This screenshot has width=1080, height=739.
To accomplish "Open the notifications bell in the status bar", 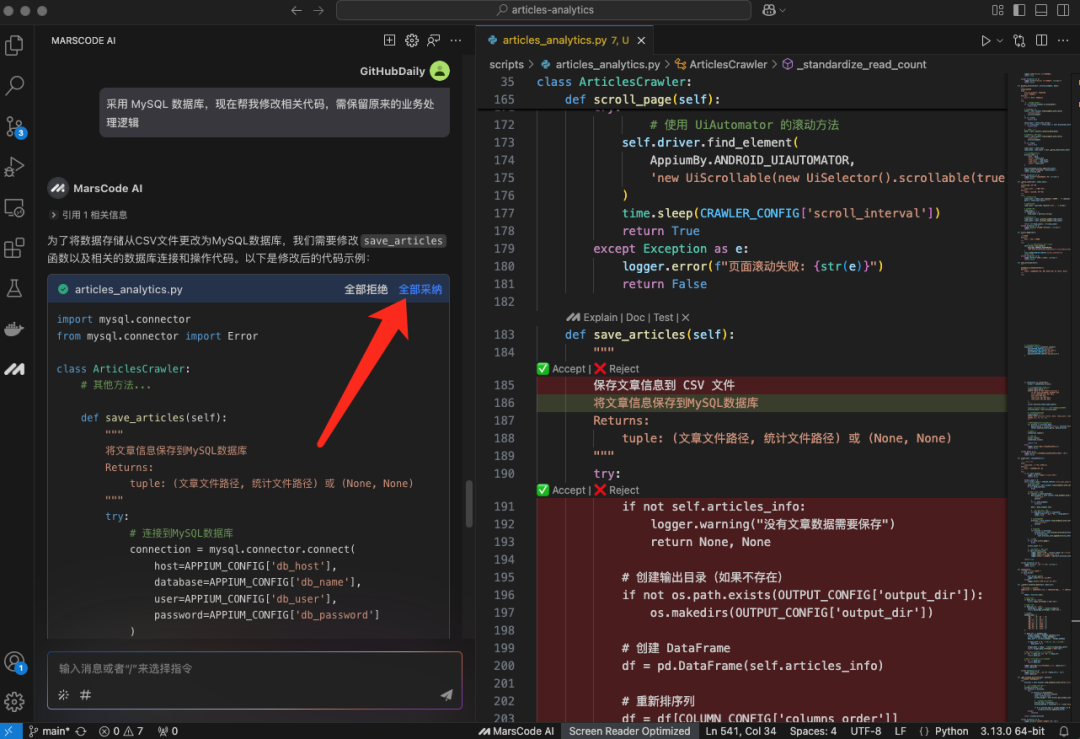I will point(1064,731).
